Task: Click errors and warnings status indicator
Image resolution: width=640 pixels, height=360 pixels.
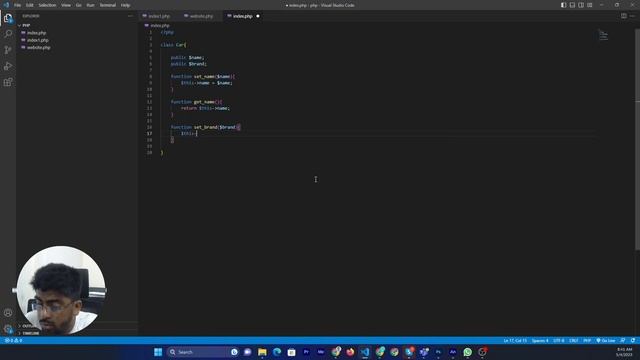Action: (x=13, y=340)
